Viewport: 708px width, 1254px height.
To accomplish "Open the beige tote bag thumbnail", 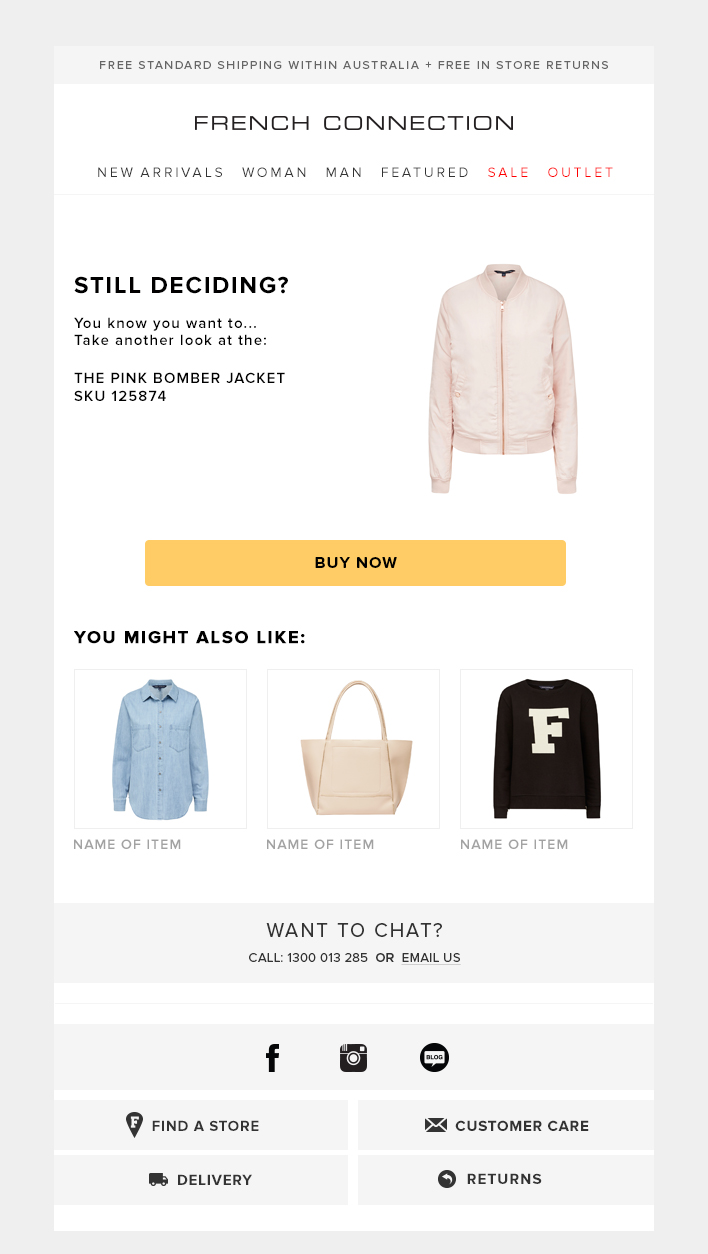I will click(353, 748).
